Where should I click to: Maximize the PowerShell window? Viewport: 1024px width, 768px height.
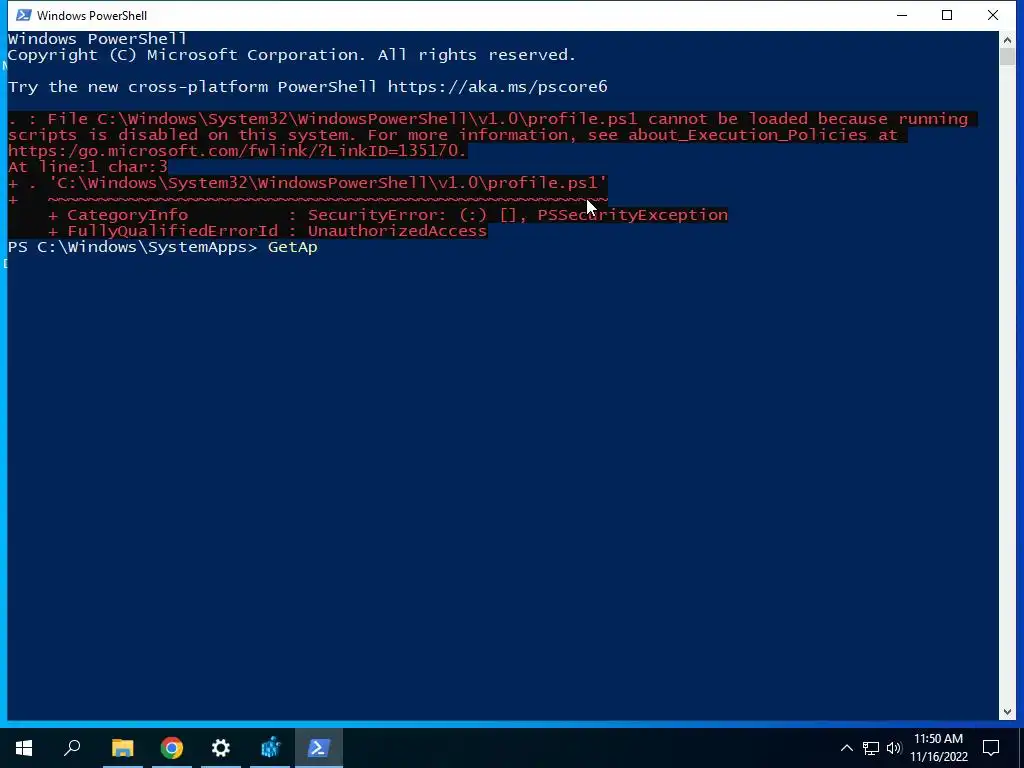[947, 15]
